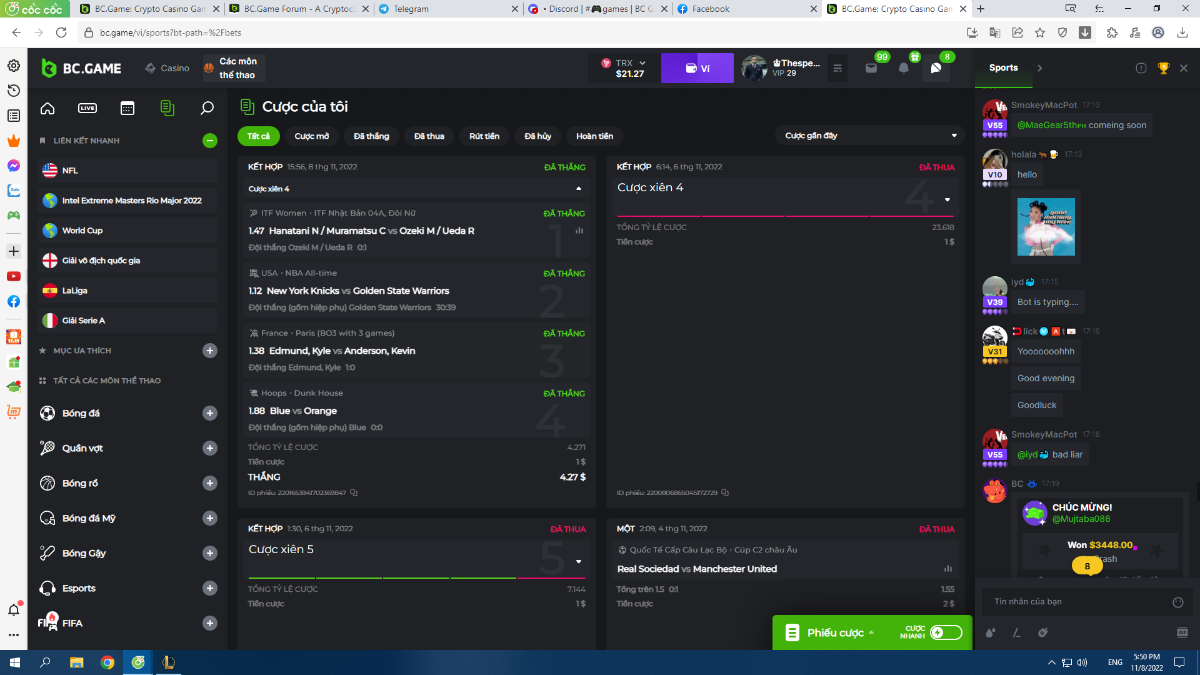Open the Cược gần đây sort dropdown
The image size is (1200, 675).
(x=869, y=136)
